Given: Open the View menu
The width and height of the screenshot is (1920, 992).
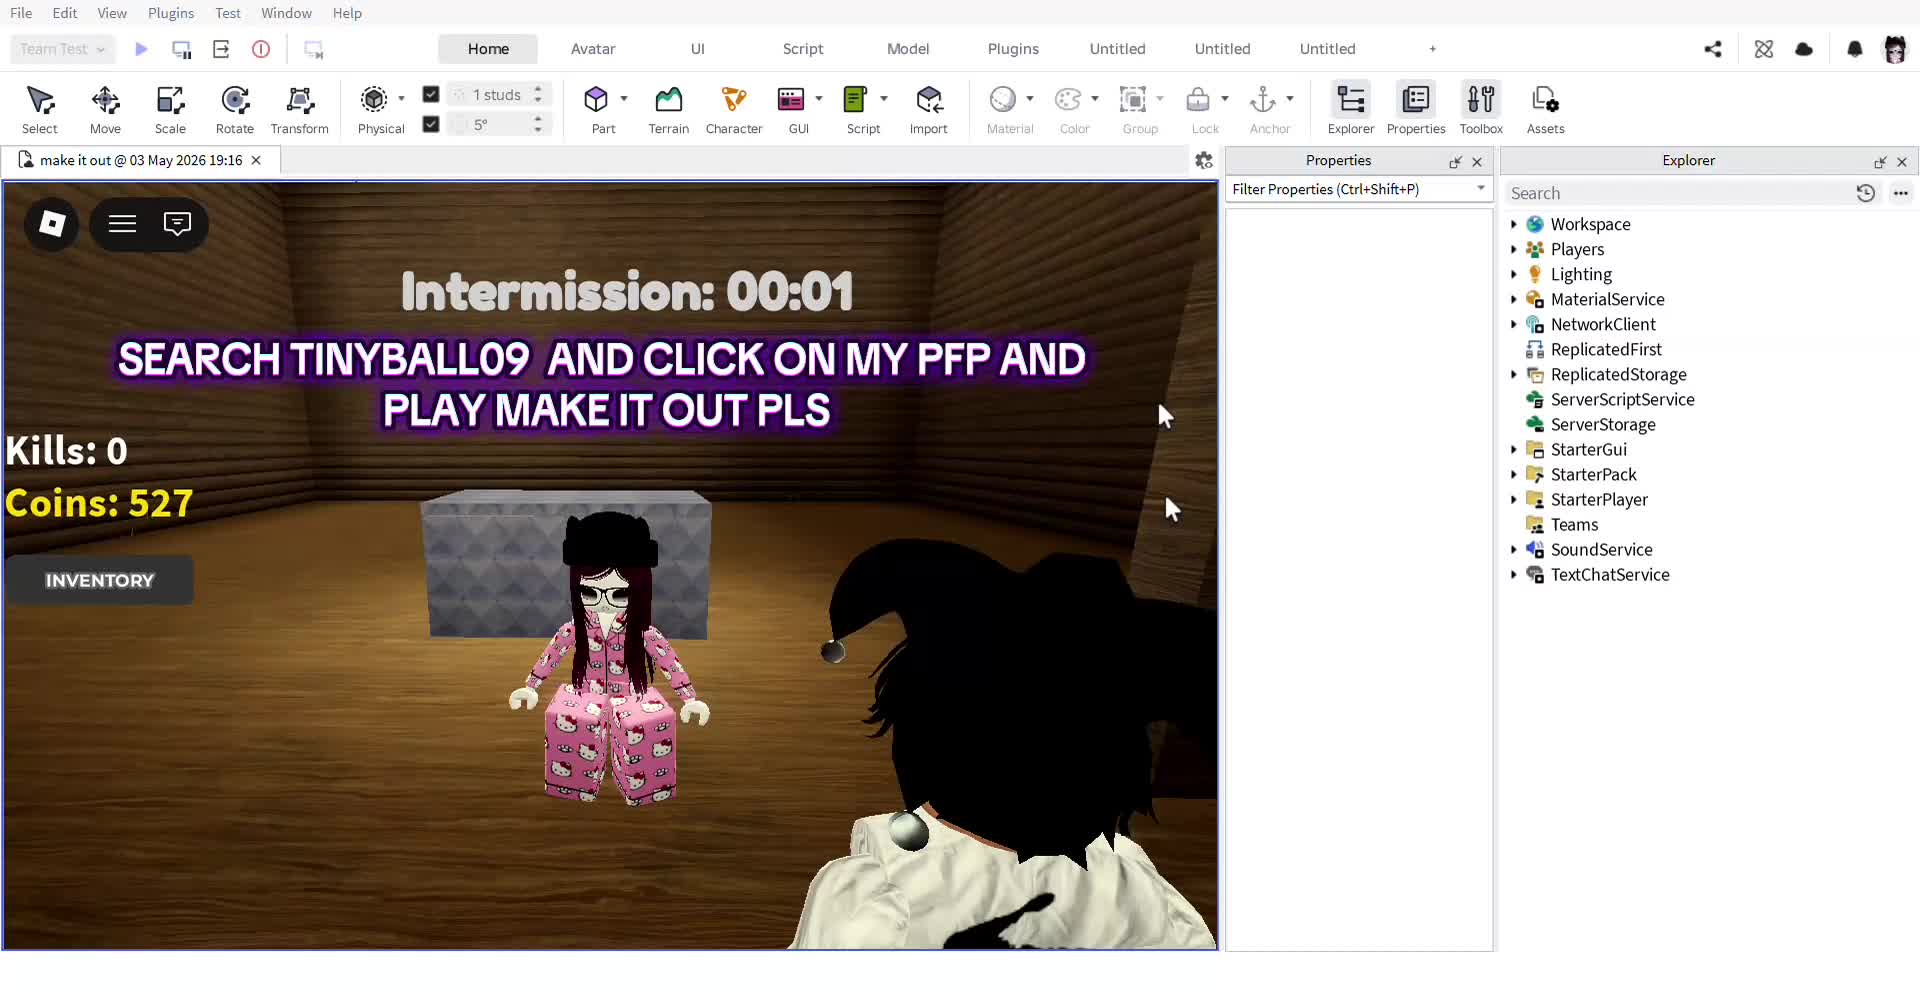Looking at the screenshot, I should (x=112, y=13).
